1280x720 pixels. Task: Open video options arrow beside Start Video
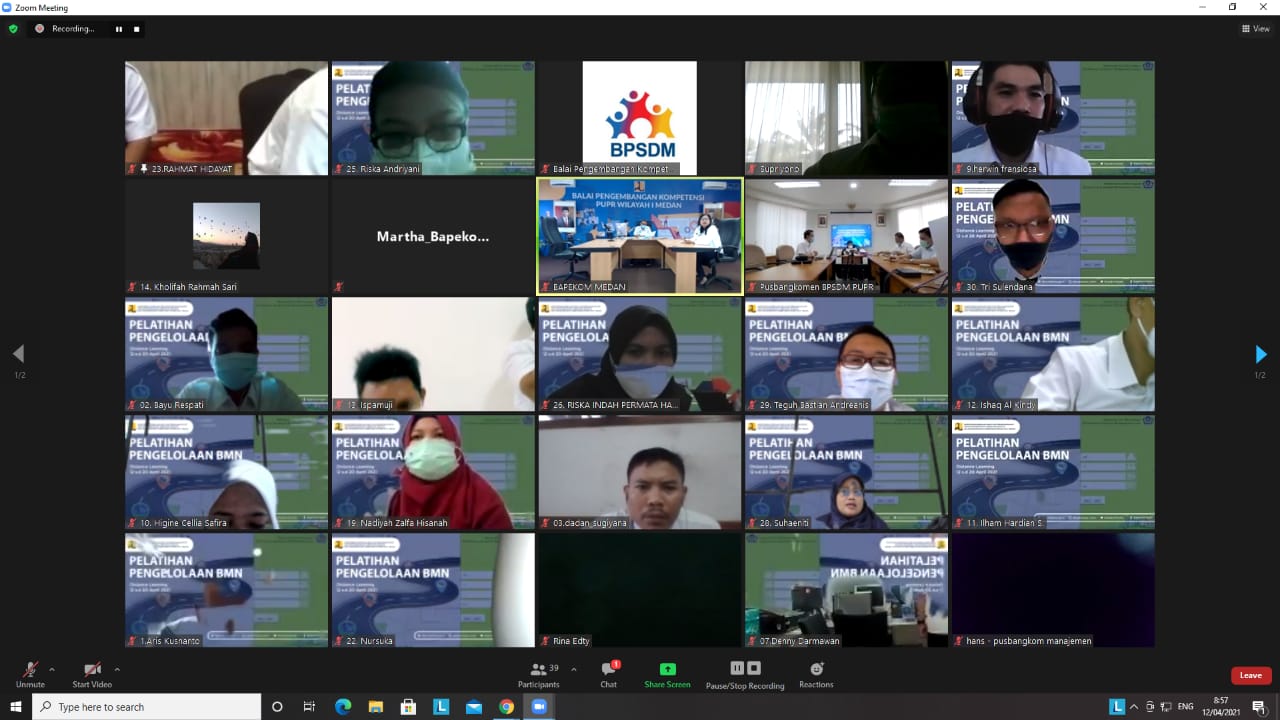click(x=117, y=669)
